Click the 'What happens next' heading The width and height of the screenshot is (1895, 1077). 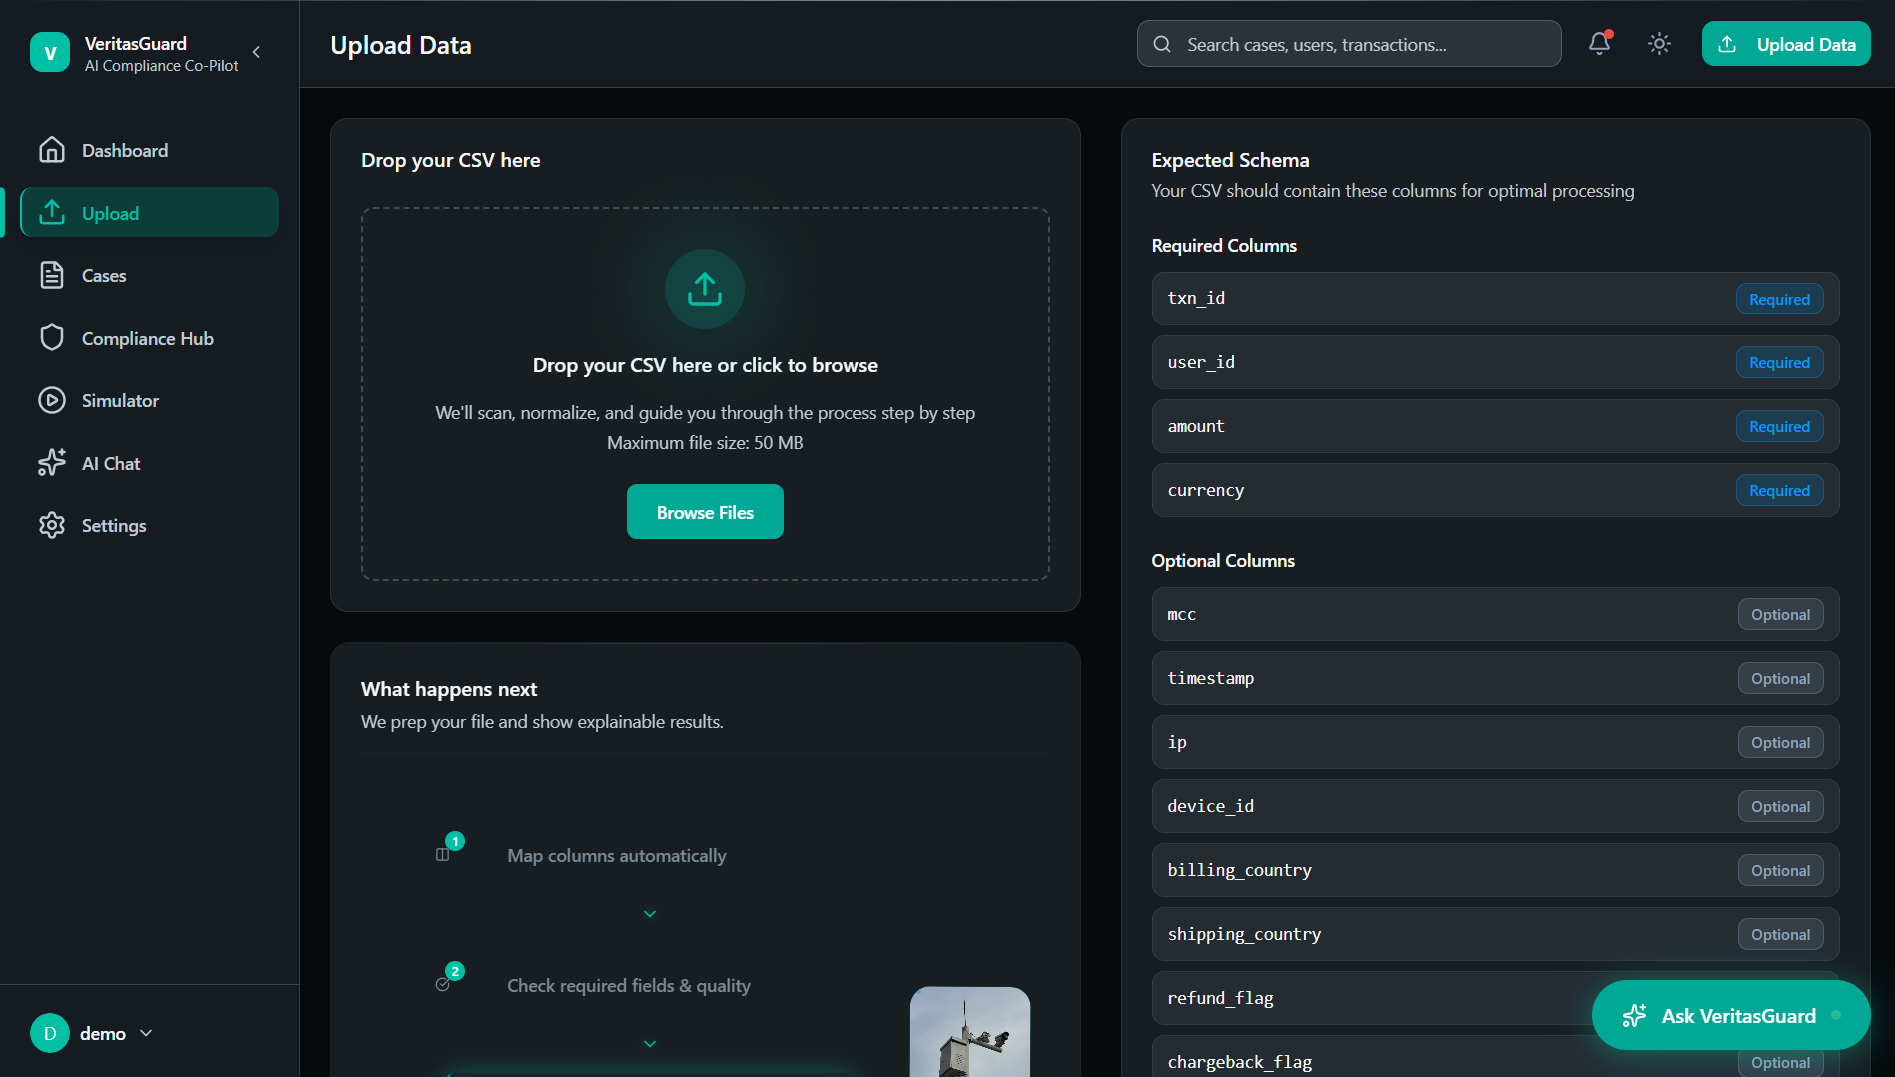click(449, 689)
